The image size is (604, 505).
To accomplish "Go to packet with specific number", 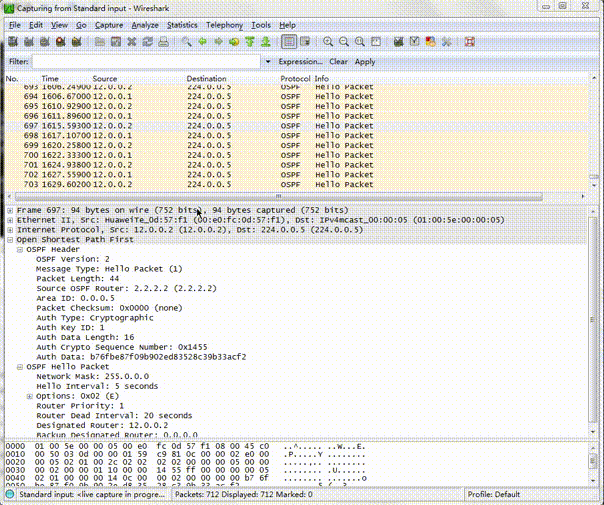I will coord(234,42).
